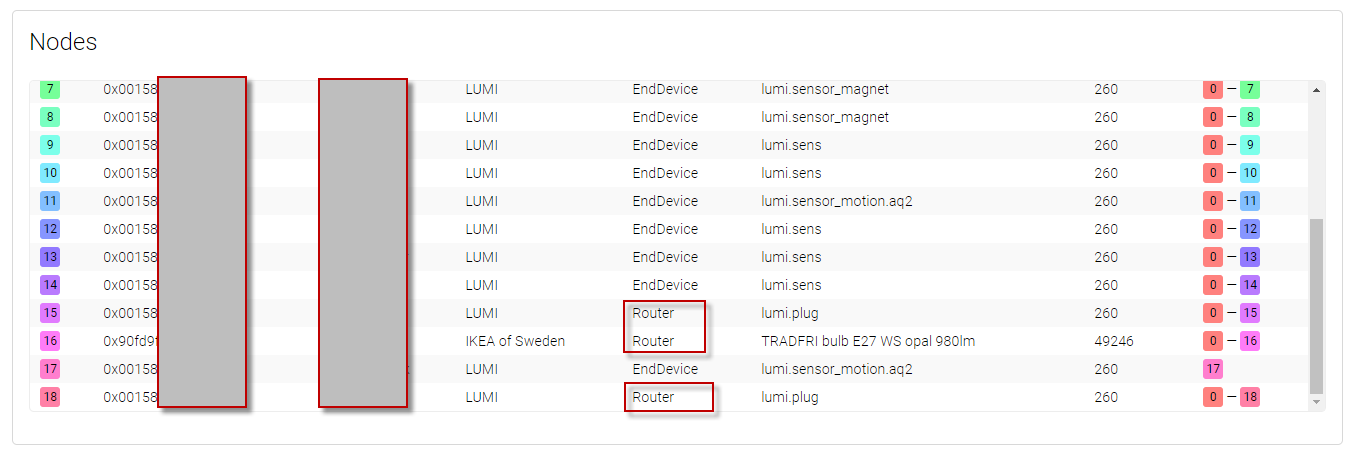Select the blue node 11 badge

click(50, 201)
